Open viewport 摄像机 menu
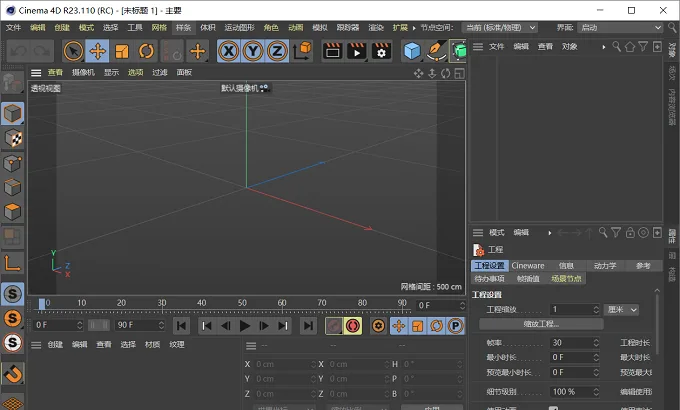Viewport: 680px width, 410px height. pyautogui.click(x=83, y=72)
